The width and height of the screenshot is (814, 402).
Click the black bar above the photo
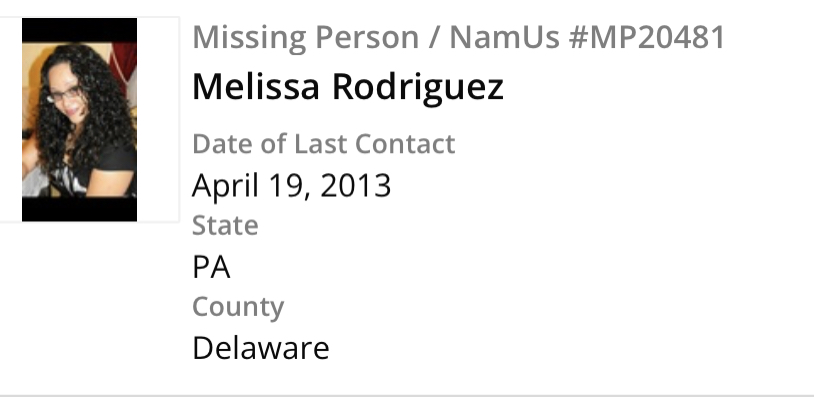[79, 29]
